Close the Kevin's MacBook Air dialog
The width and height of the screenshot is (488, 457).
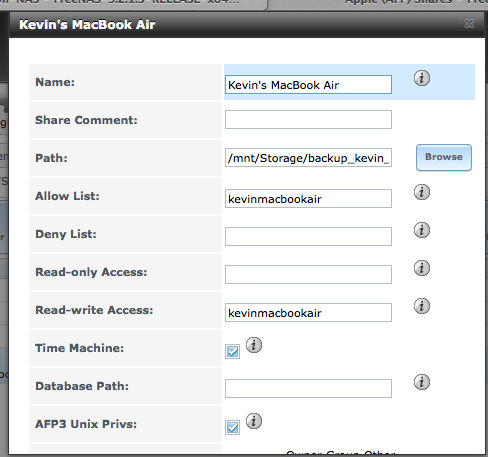469,24
